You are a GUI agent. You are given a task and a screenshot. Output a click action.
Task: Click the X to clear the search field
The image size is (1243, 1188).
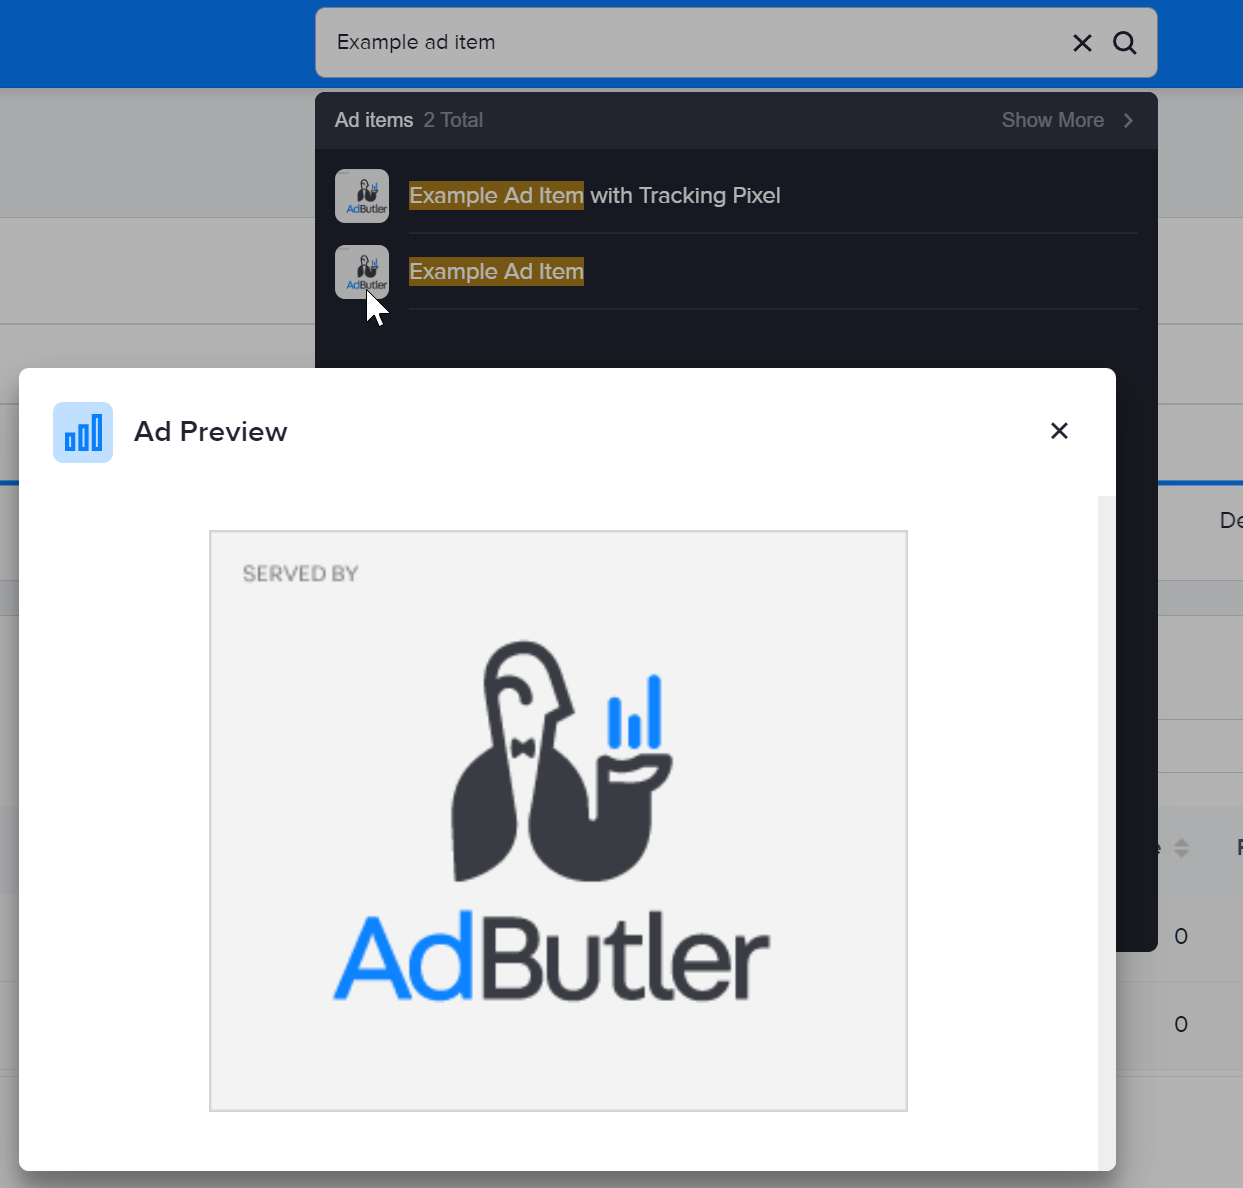[x=1082, y=42]
